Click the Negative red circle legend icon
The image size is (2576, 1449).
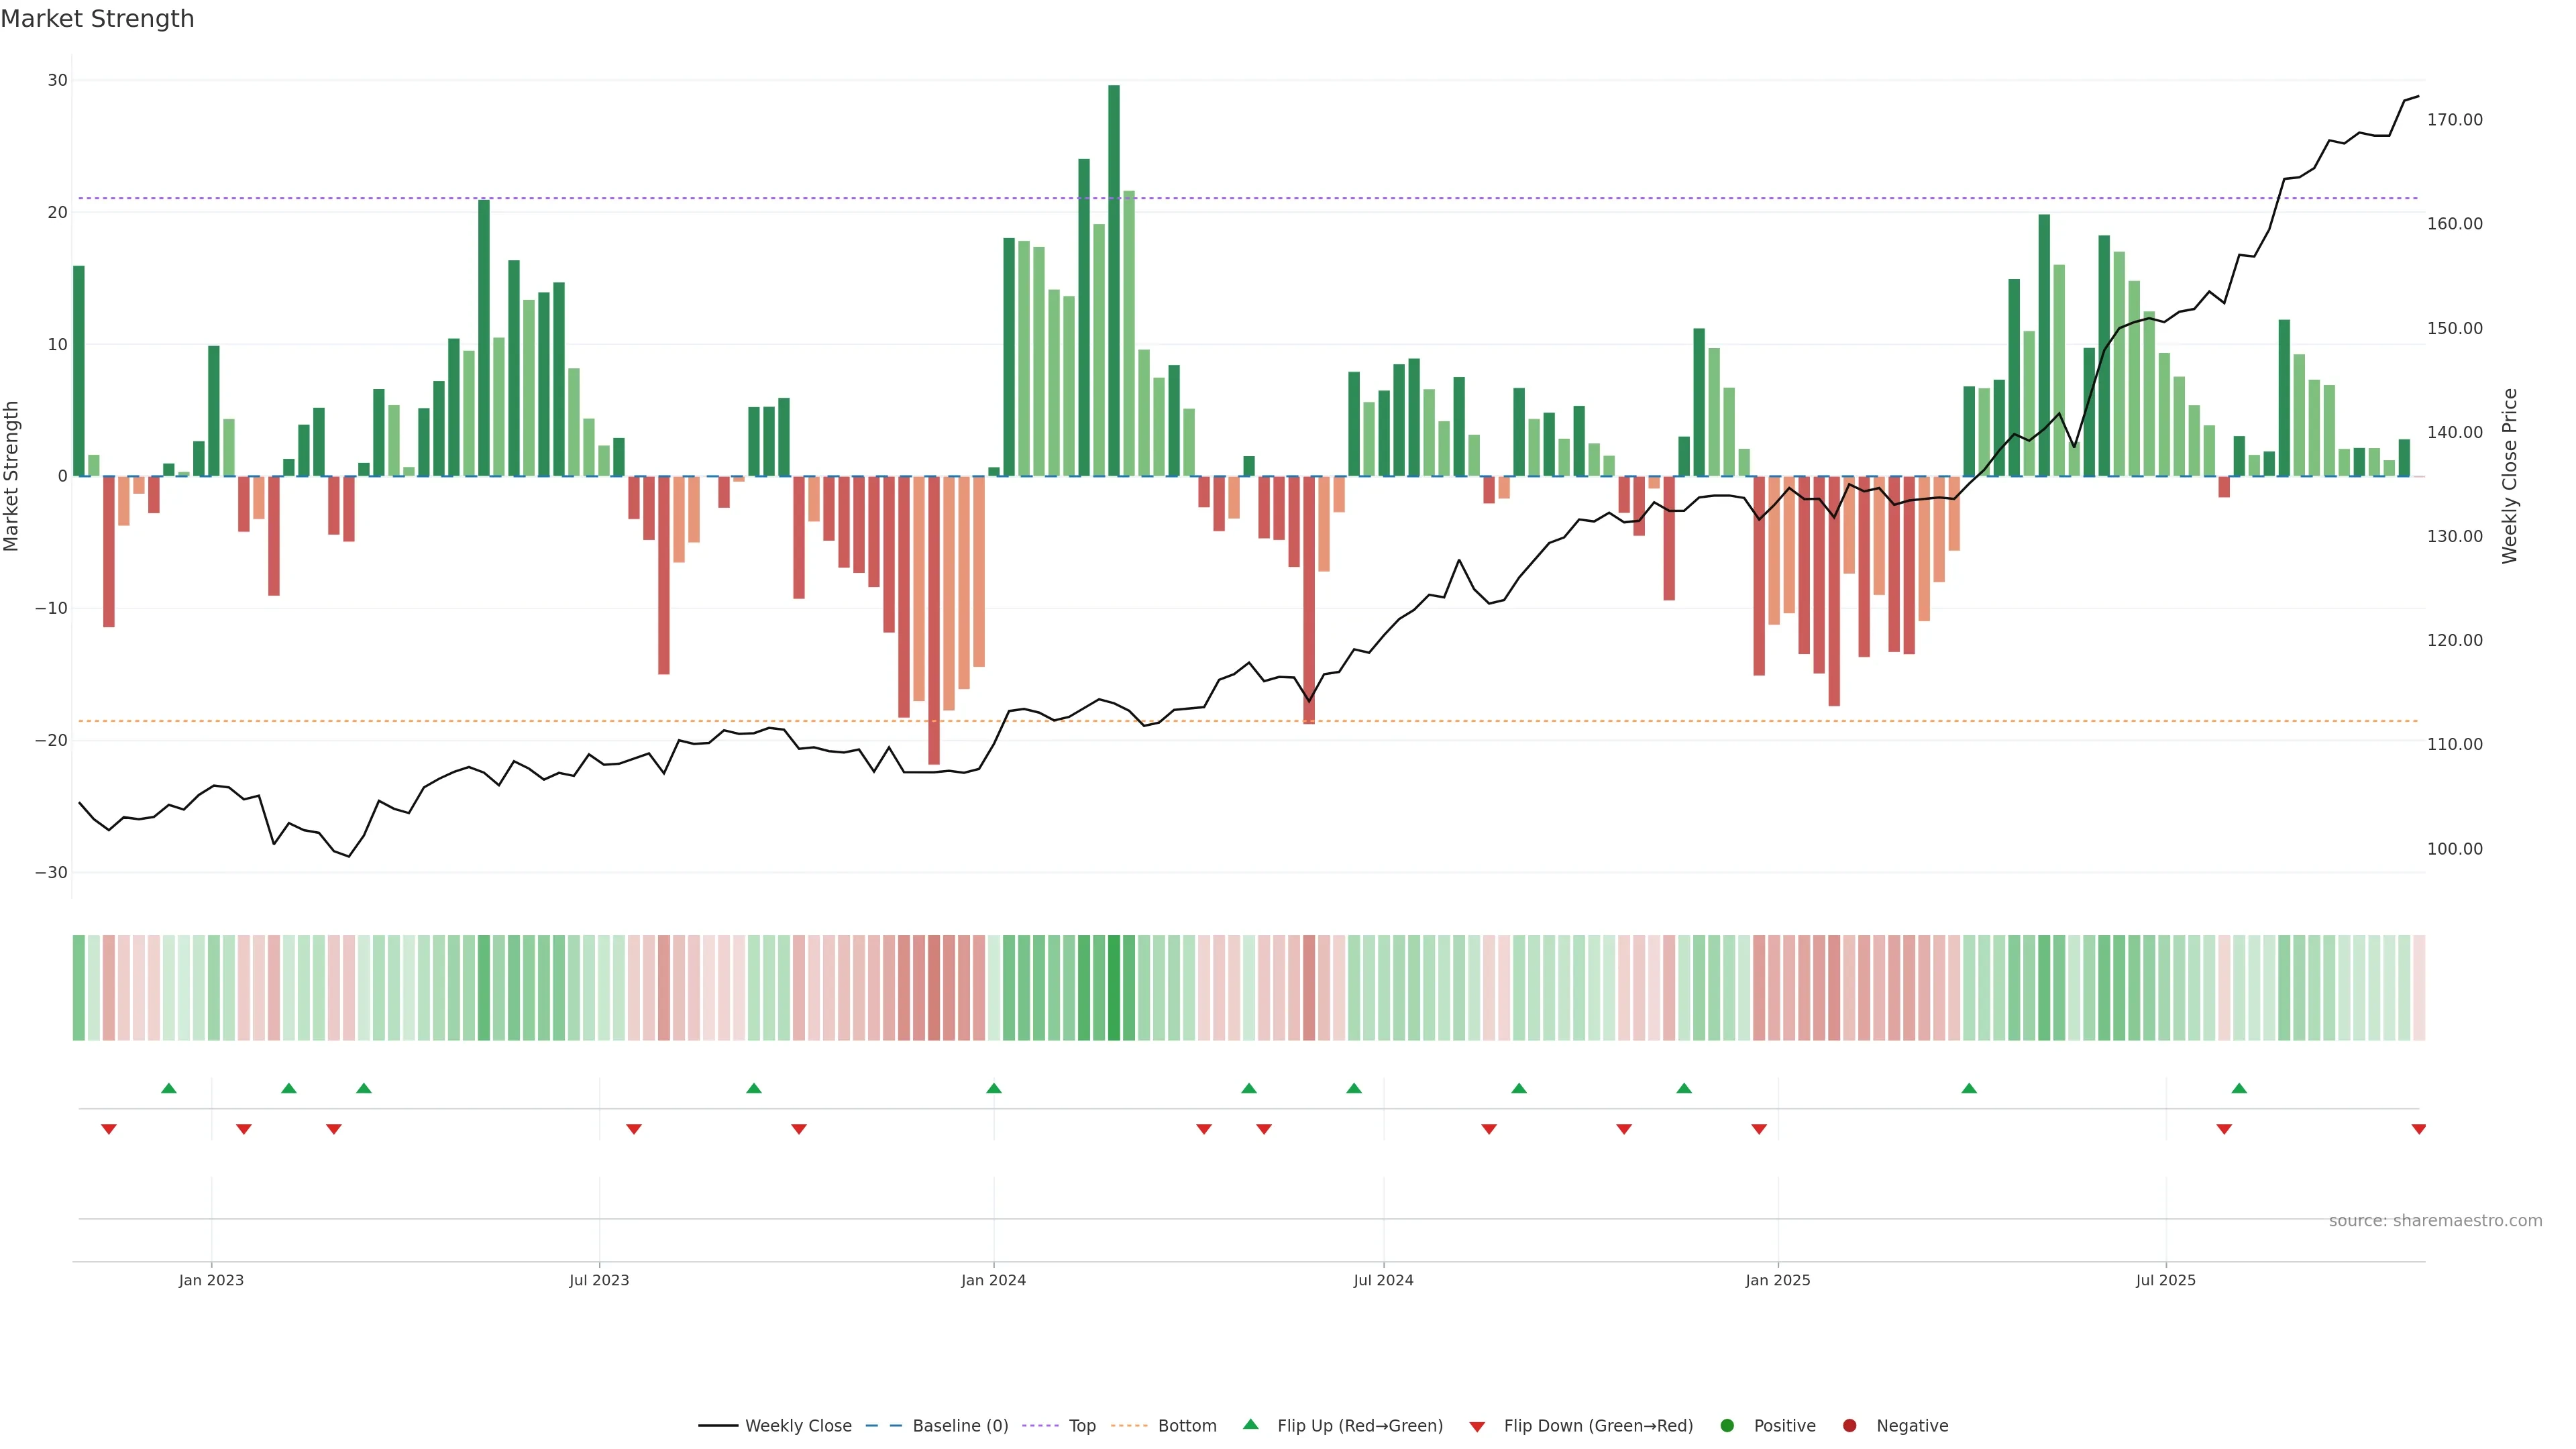point(1849,1426)
